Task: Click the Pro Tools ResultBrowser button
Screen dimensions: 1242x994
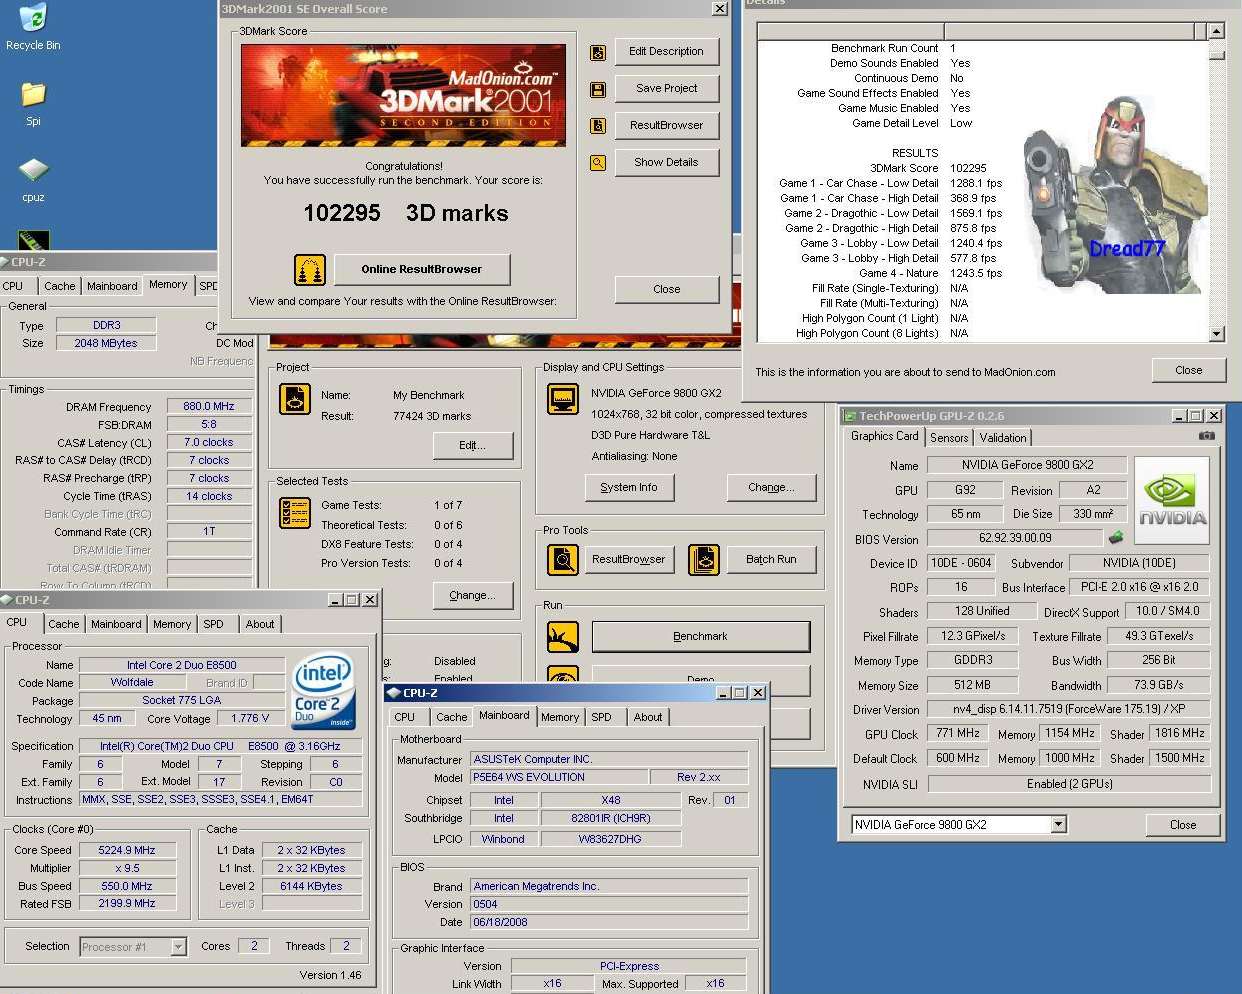Action: (628, 560)
